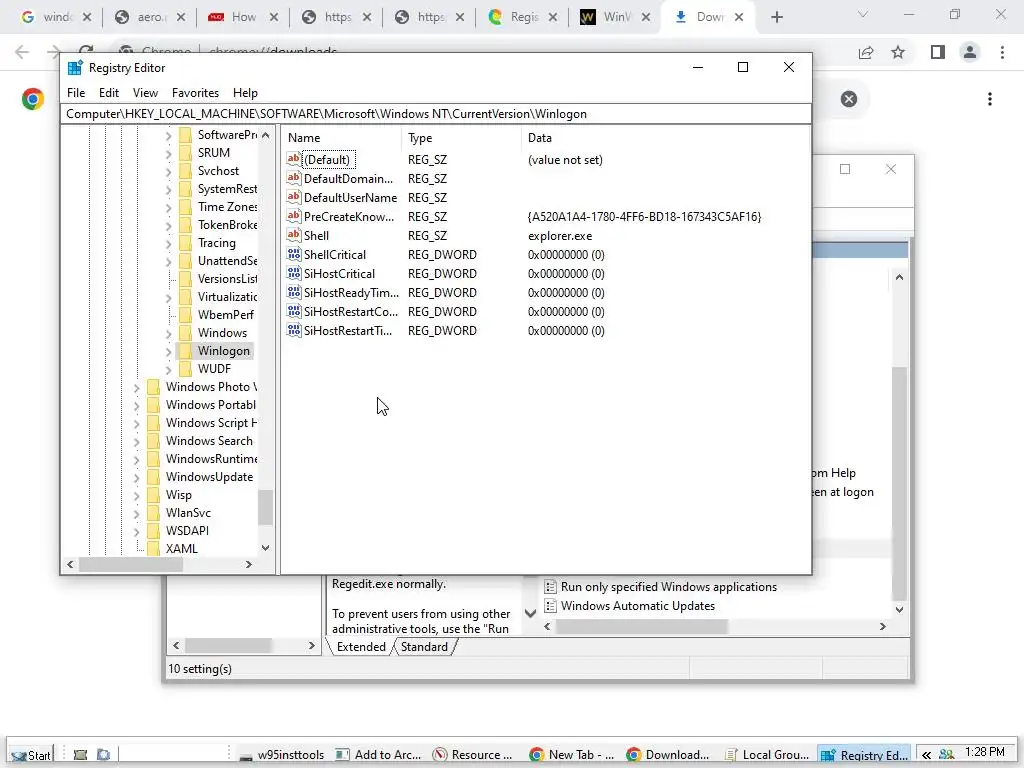Expand the WSDAPI key

tap(136, 532)
